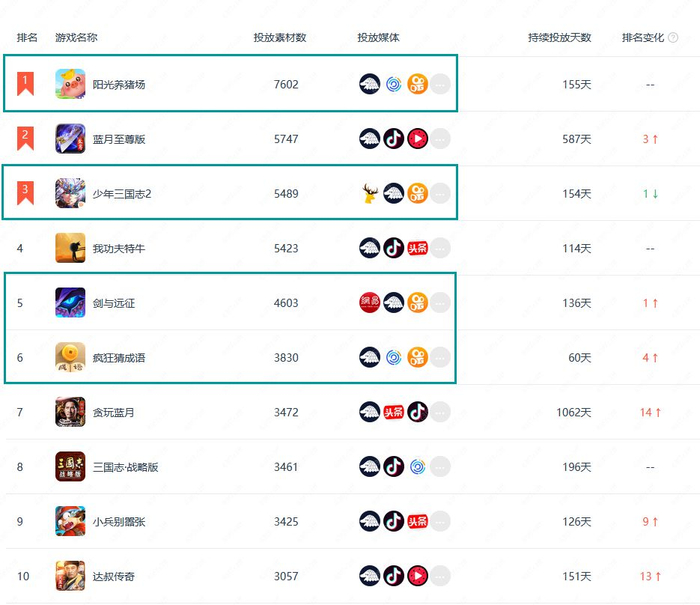Click the Douyin icon in 蓝月至尊版 row
The width and height of the screenshot is (700, 605).
point(394,139)
